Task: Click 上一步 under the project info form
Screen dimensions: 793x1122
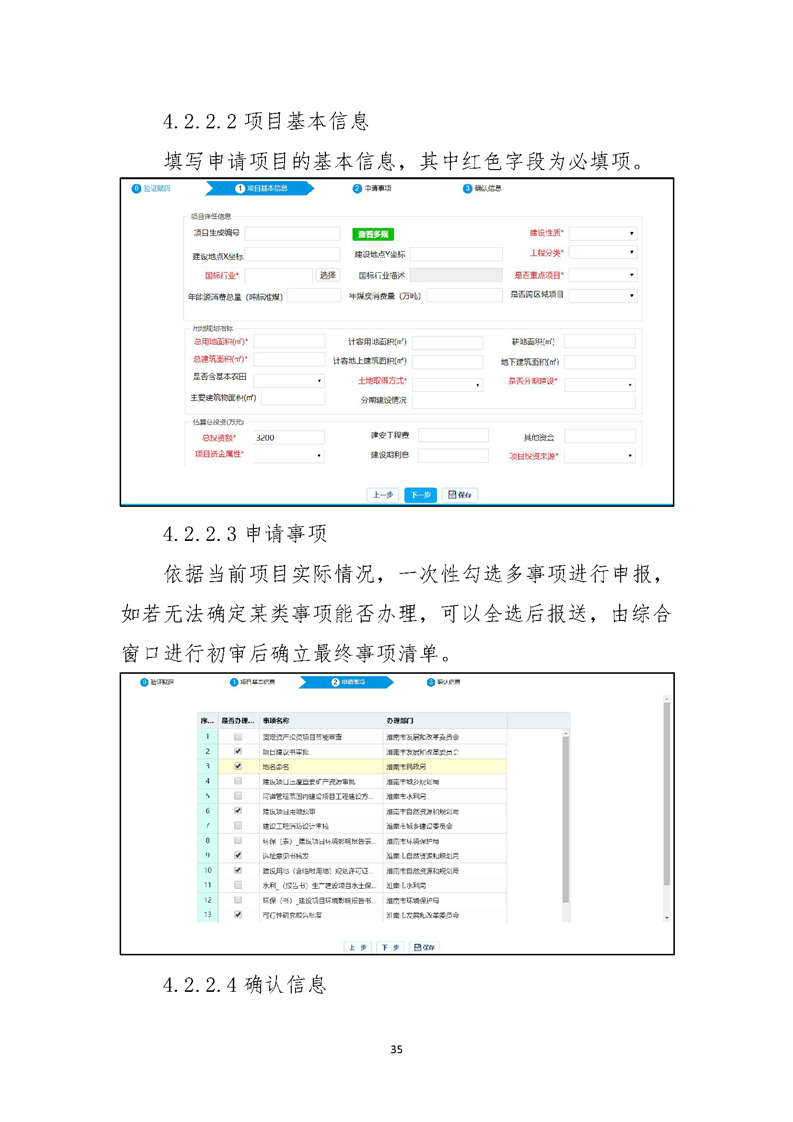Action: click(383, 494)
